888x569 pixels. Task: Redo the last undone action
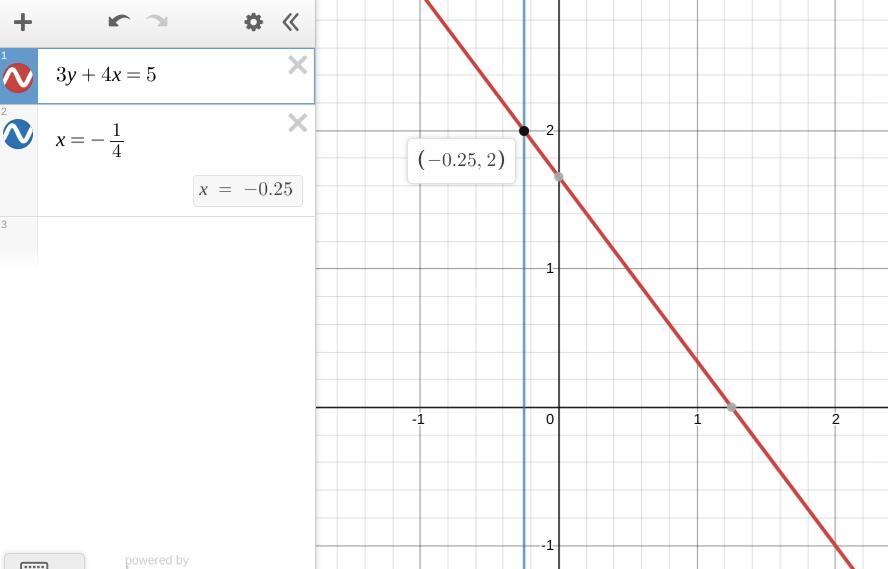tap(157, 22)
